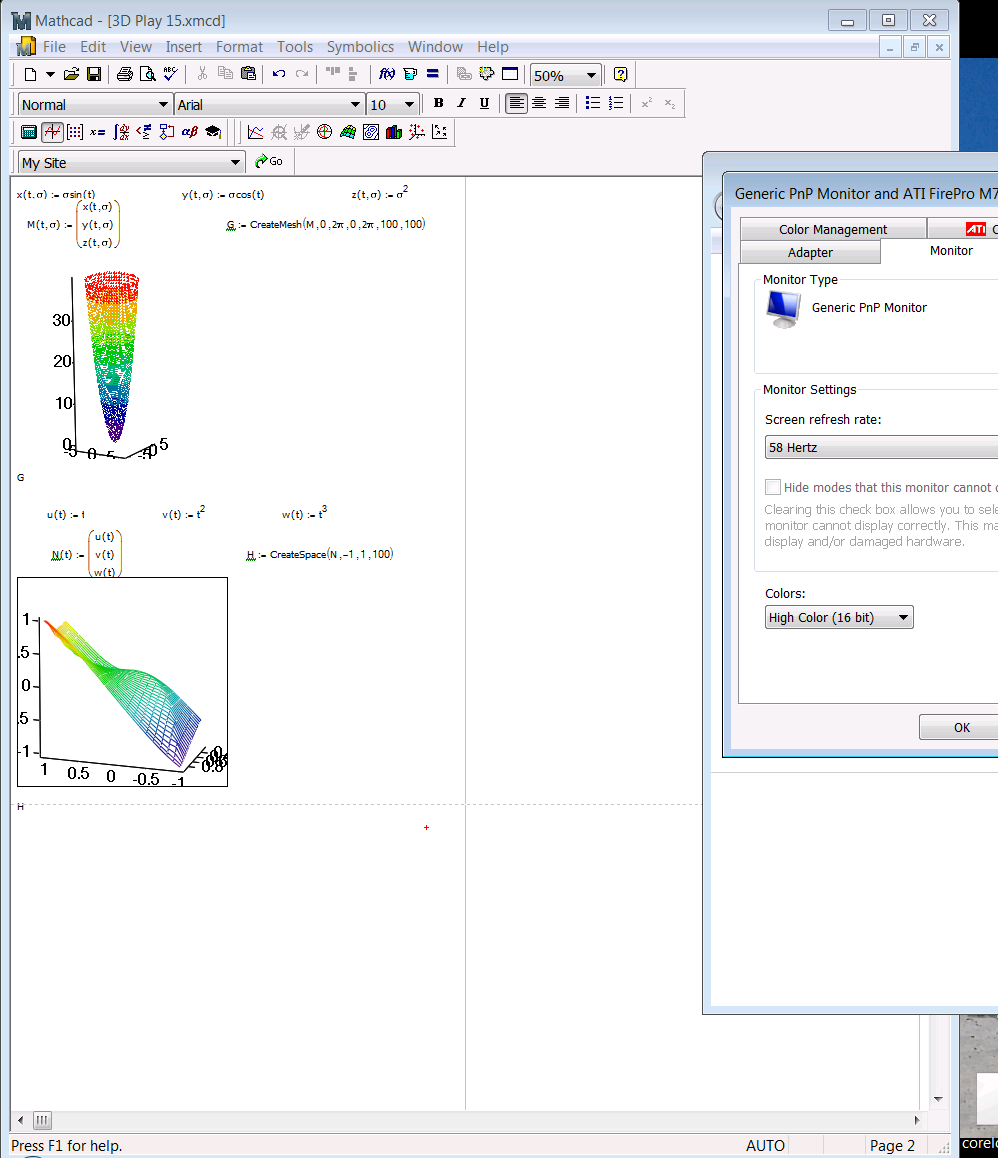Click OK in the monitor properties dialog
Image resolution: width=998 pixels, height=1158 pixels.
tap(961, 727)
